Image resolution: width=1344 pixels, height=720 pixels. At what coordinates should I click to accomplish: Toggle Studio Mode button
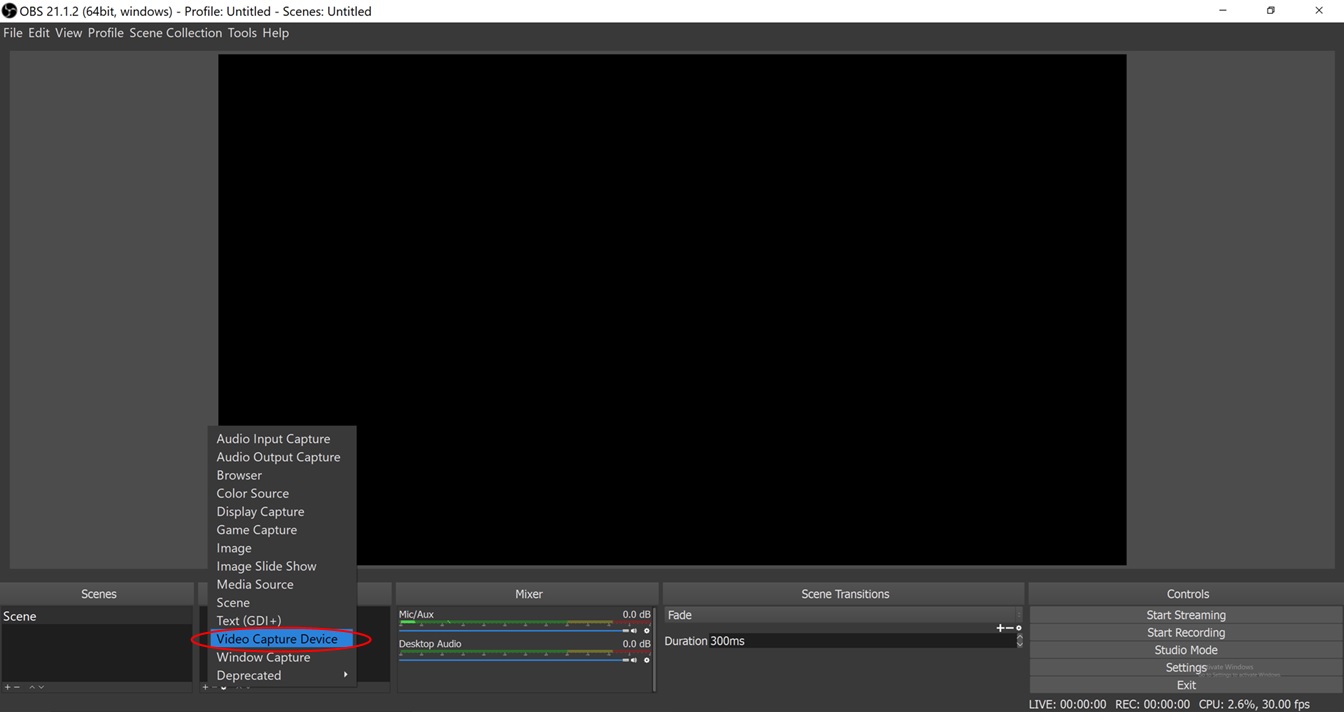[x=1185, y=650]
